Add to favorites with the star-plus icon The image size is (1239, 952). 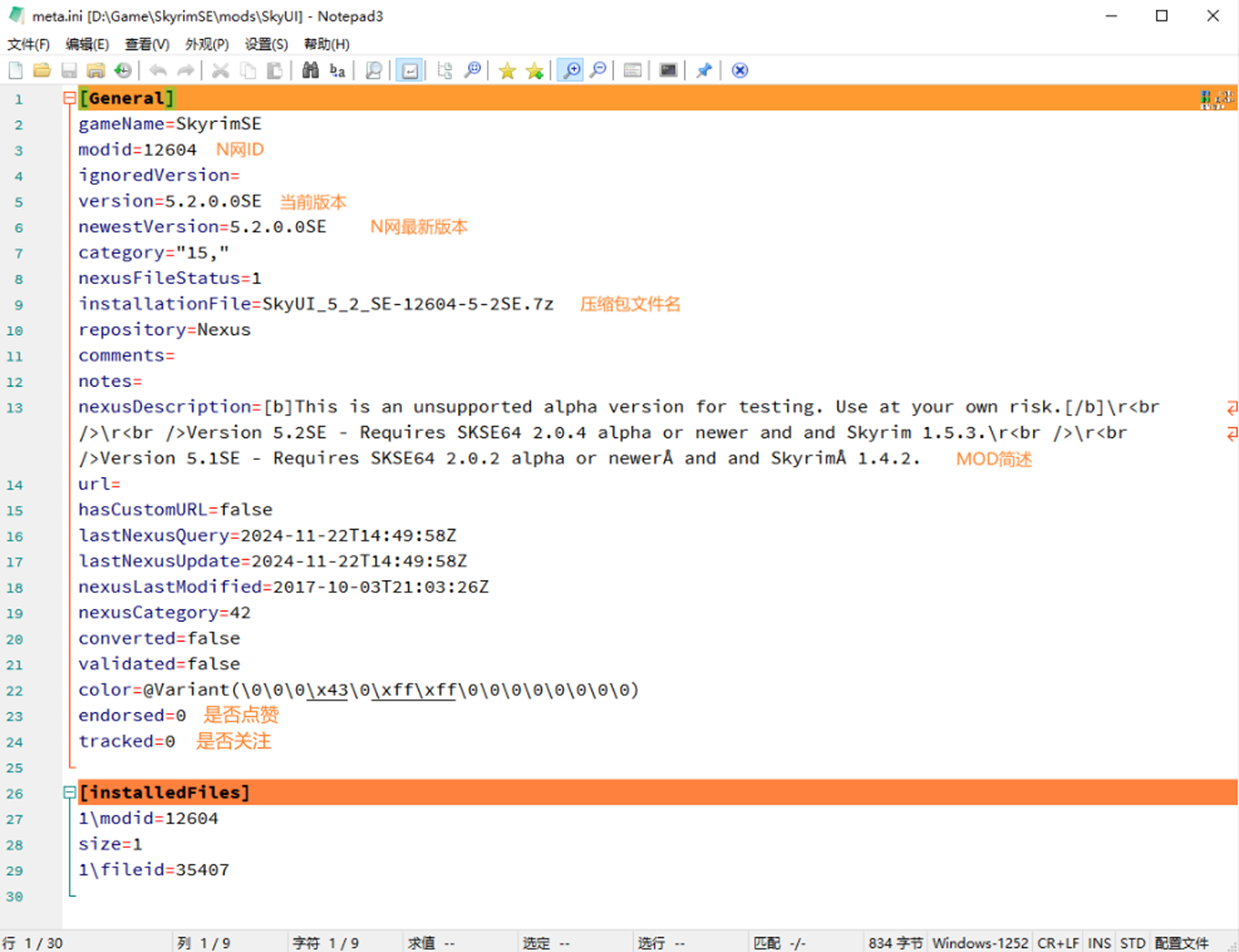pyautogui.click(x=535, y=70)
